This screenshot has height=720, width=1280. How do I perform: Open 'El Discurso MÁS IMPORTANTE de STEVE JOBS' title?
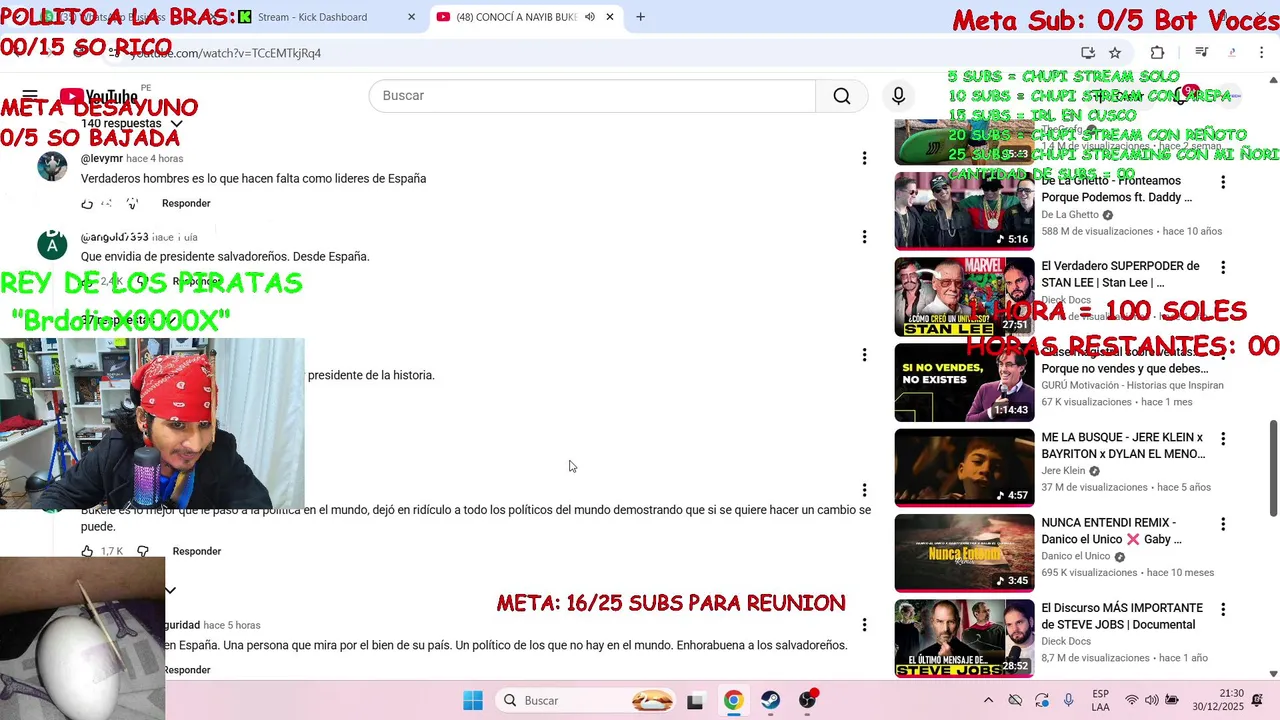coord(1122,616)
